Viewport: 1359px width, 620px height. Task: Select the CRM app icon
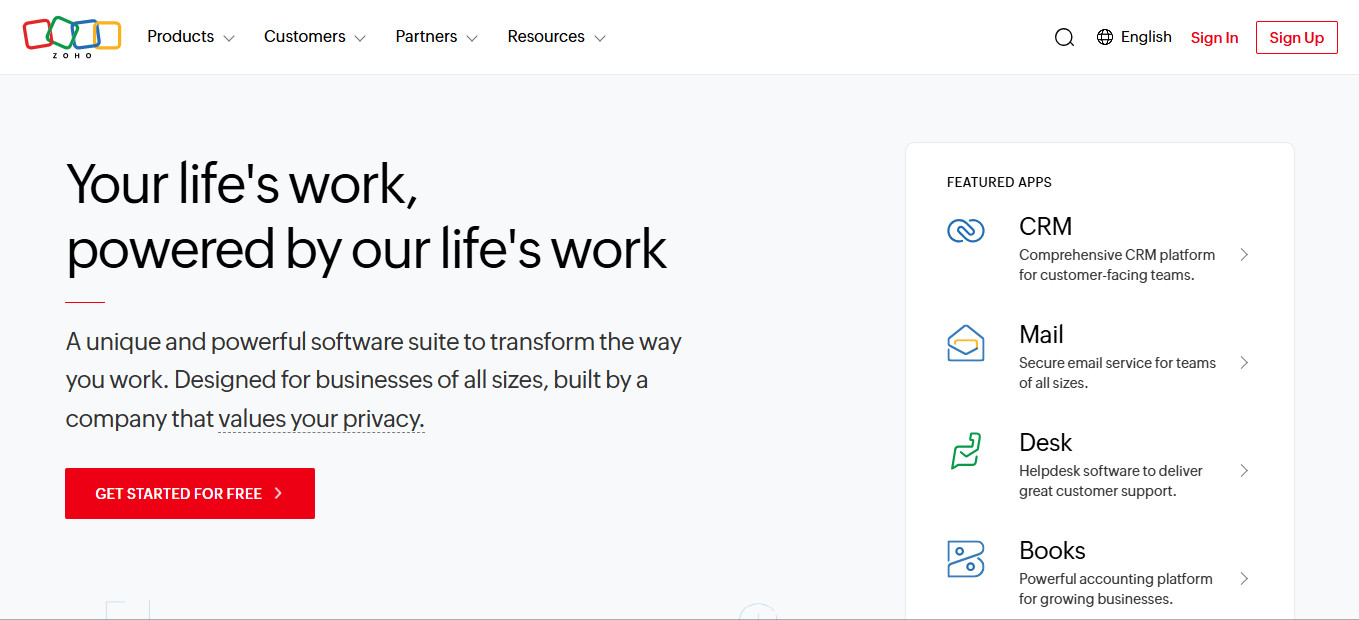965,229
